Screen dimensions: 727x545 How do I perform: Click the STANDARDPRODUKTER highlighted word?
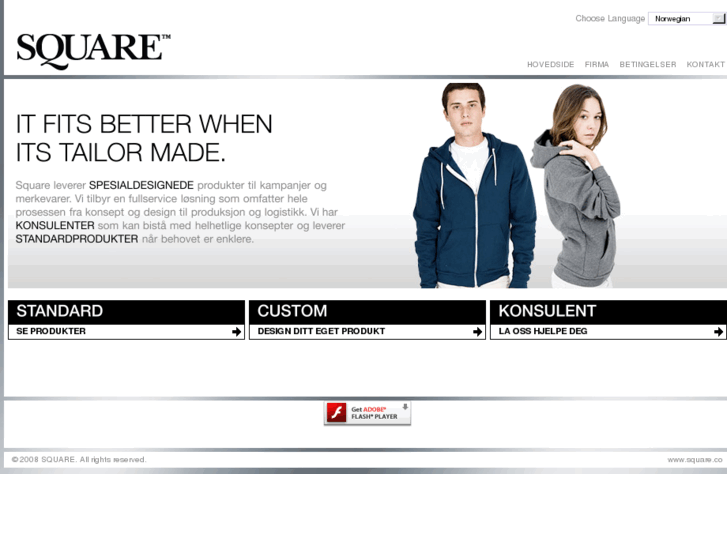point(77,239)
